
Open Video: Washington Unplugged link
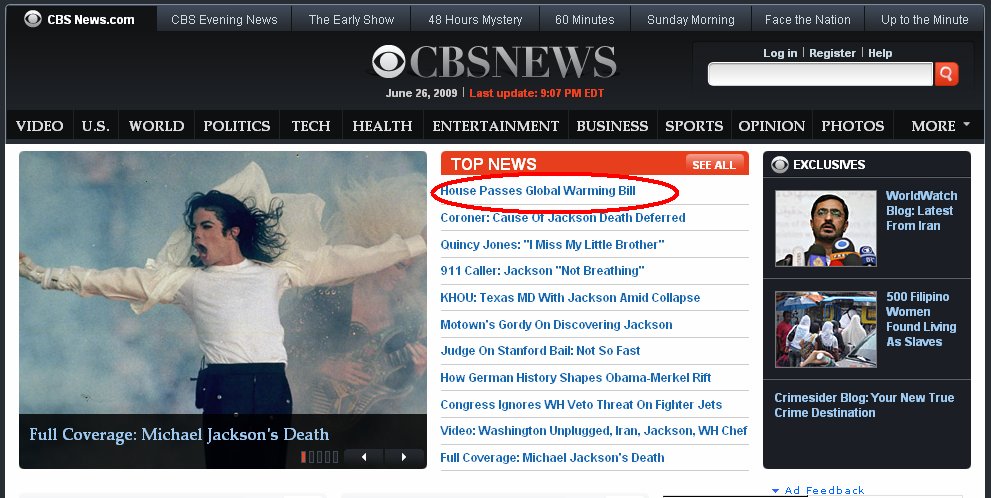[x=593, y=431]
